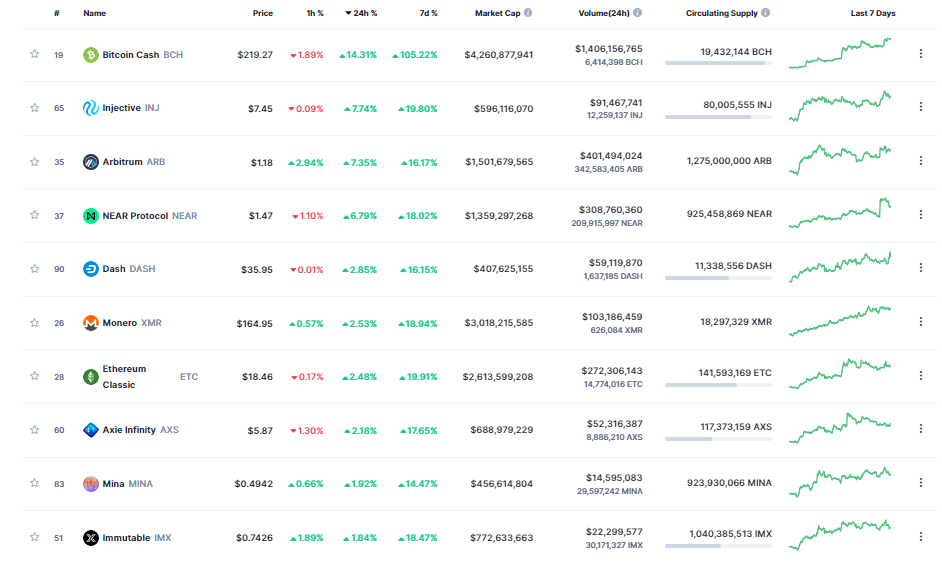The height and width of the screenshot is (562, 942).
Task: Sort by the Name column header
Action: coord(94,13)
